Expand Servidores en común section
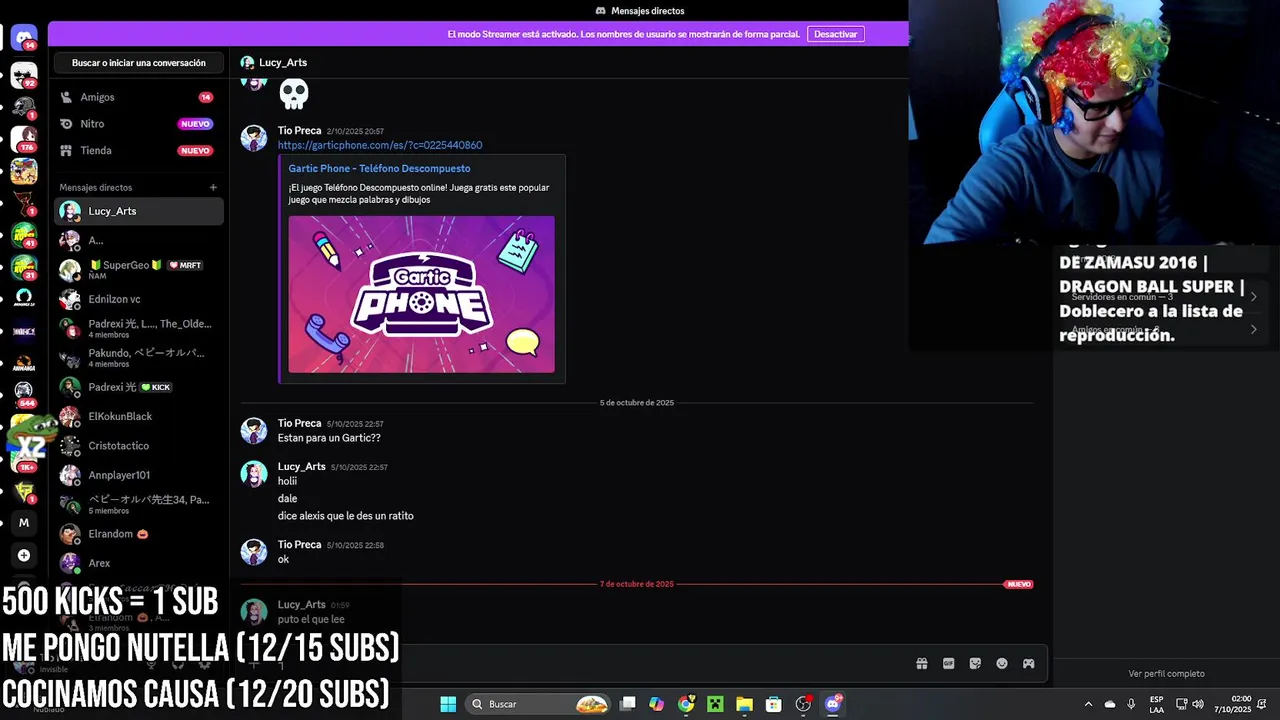Viewport: 1280px width, 720px height. coord(1165,297)
